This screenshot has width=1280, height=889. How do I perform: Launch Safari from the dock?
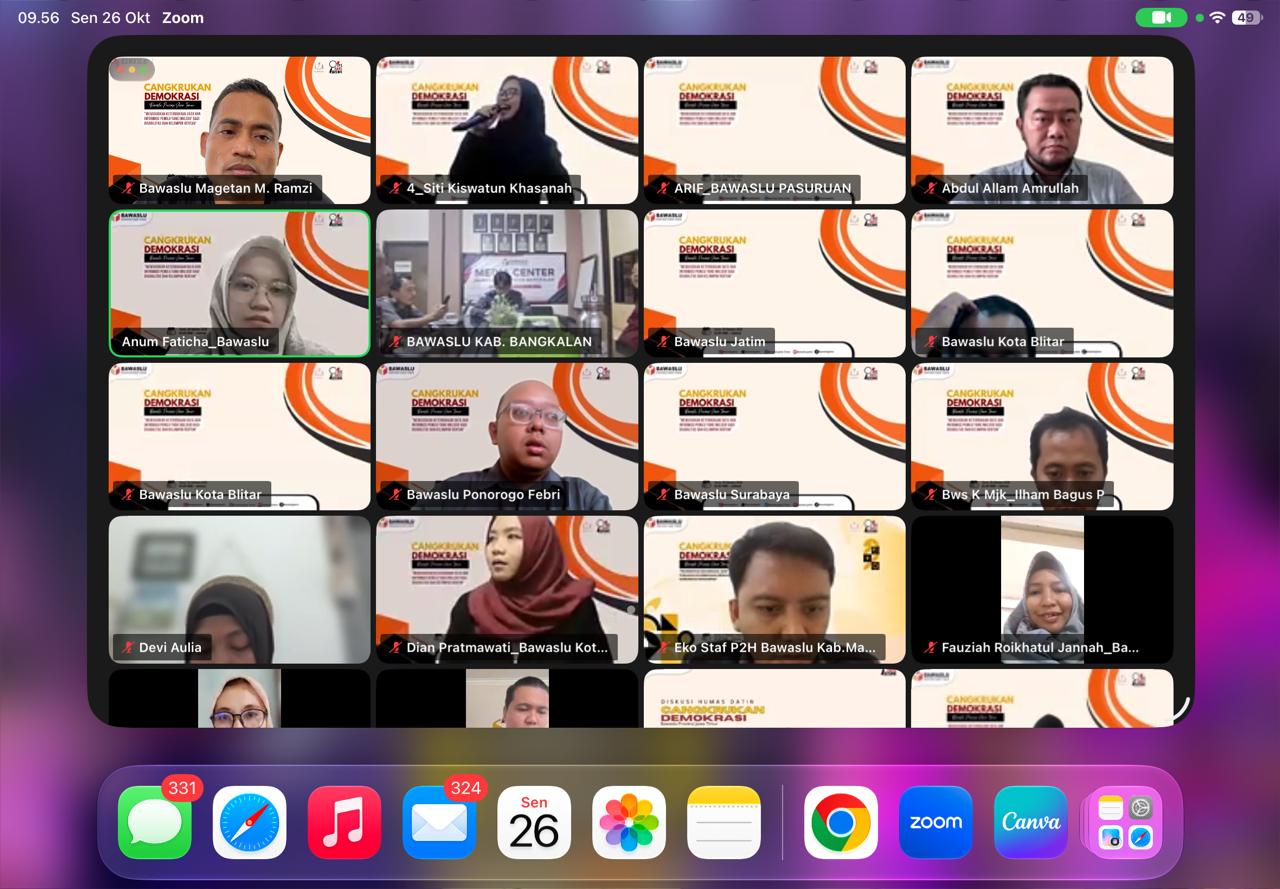[x=249, y=822]
